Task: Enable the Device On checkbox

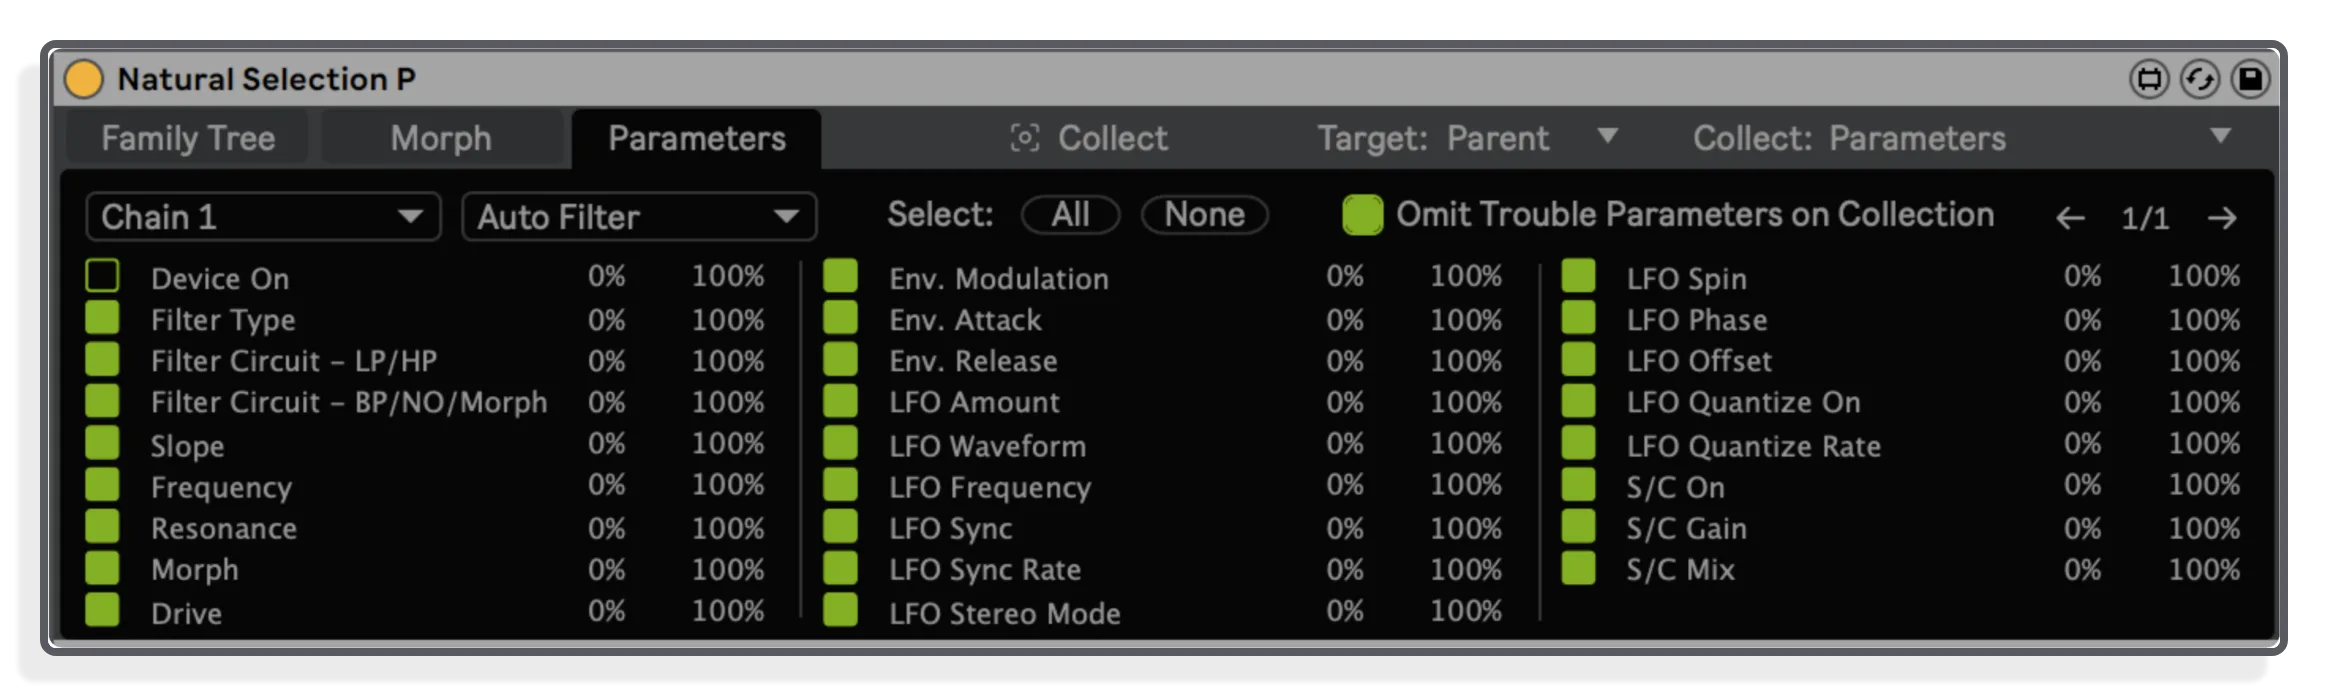Action: click(102, 276)
